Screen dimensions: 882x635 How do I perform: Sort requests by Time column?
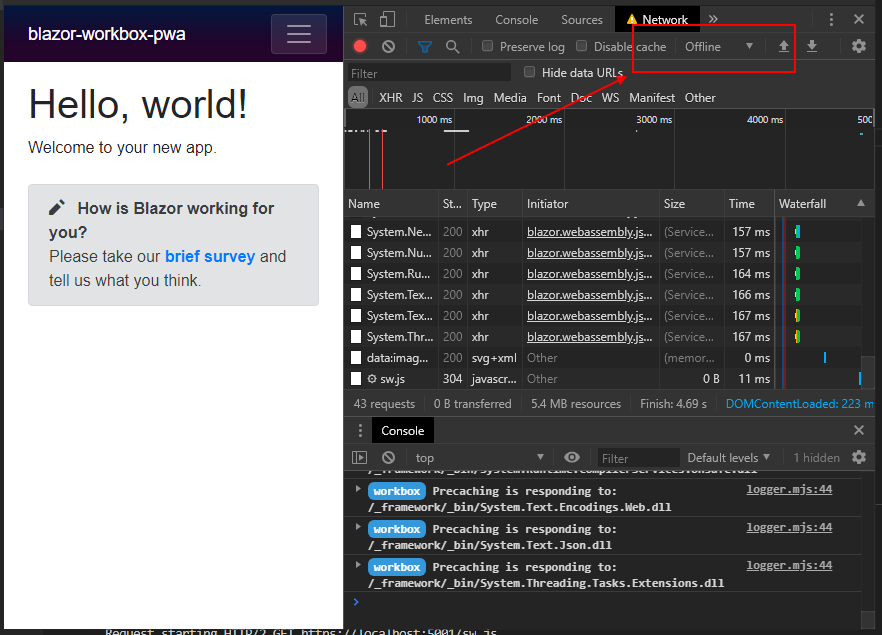[x=749, y=204]
